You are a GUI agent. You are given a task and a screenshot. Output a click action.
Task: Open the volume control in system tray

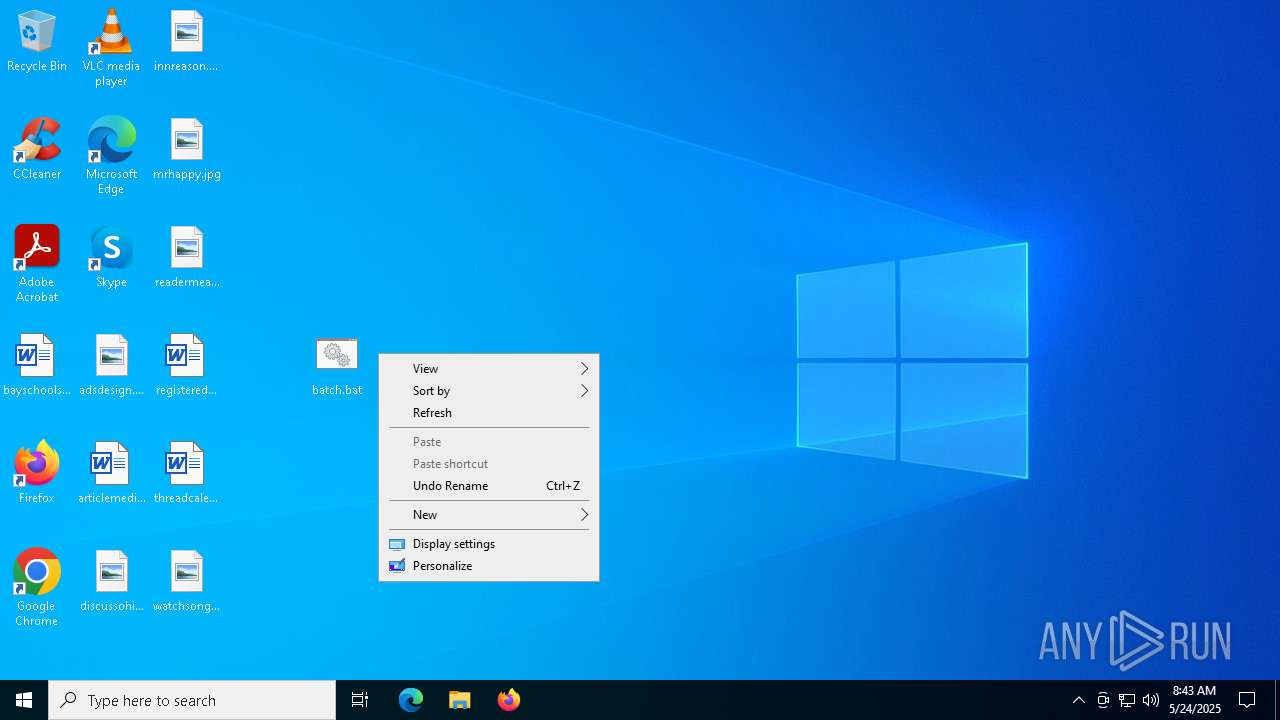(1151, 700)
